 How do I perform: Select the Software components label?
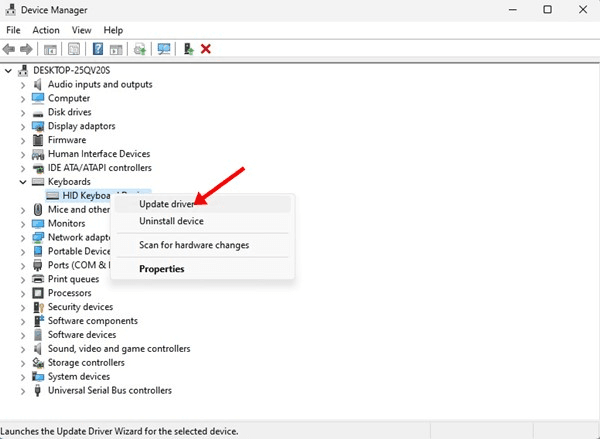[93, 321]
